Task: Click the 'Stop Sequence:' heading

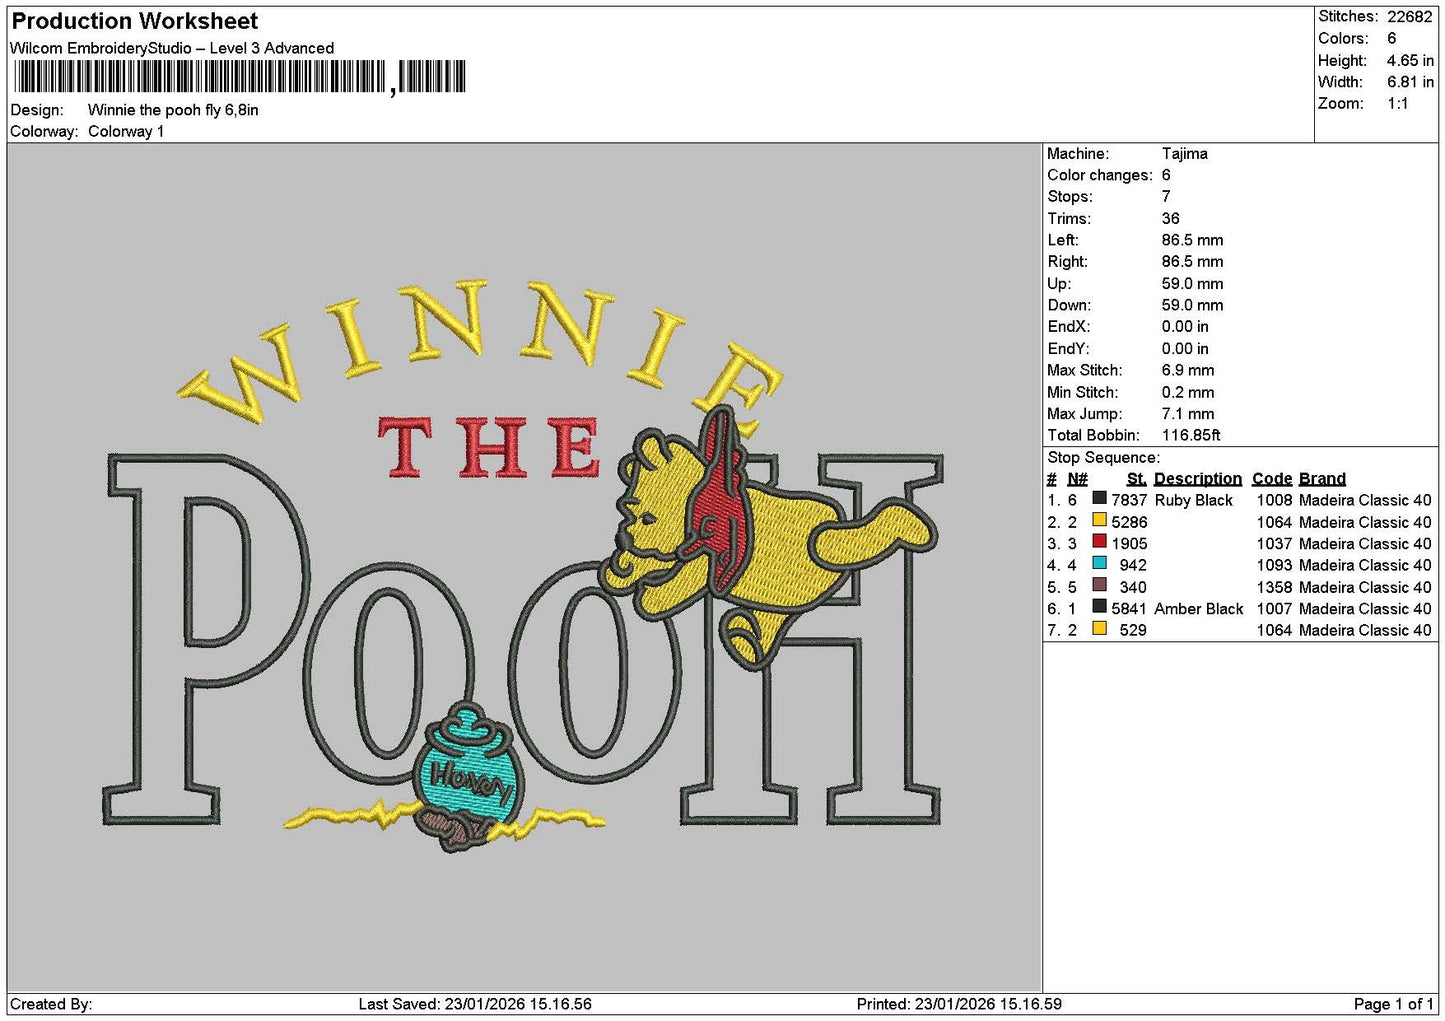Action: click(x=1104, y=457)
